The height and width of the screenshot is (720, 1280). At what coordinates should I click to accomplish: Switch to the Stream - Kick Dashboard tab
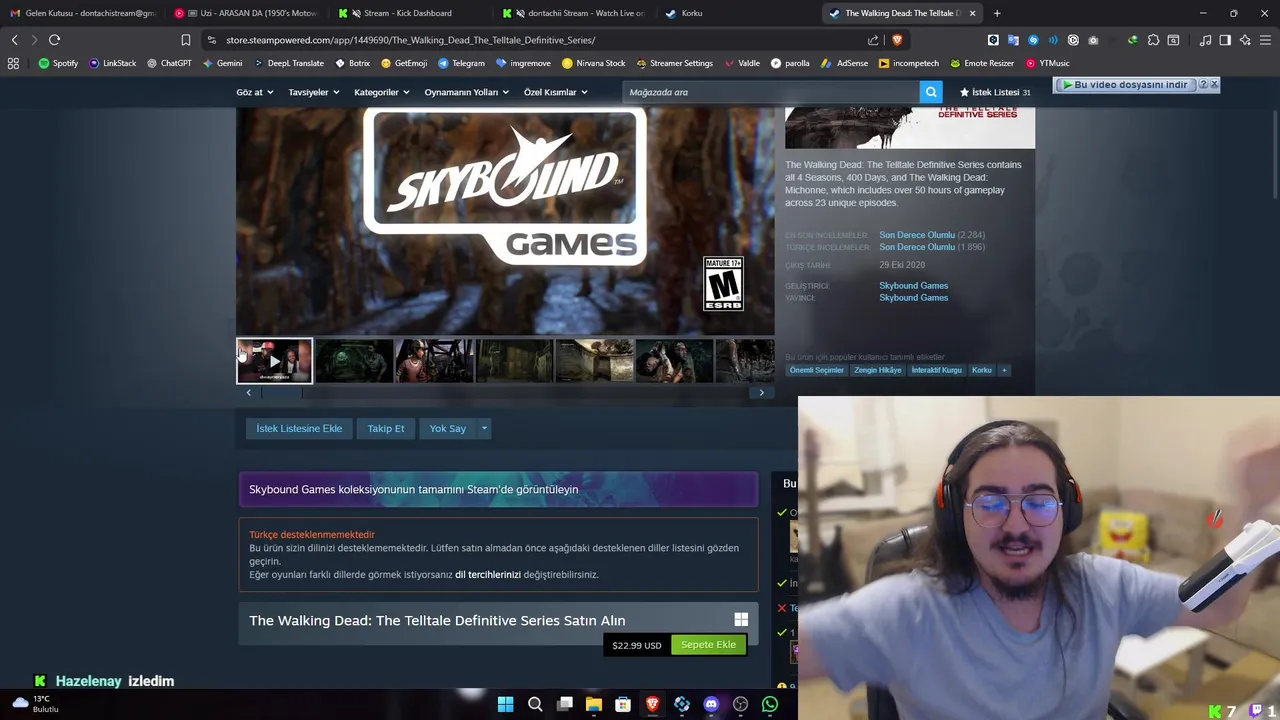point(408,13)
